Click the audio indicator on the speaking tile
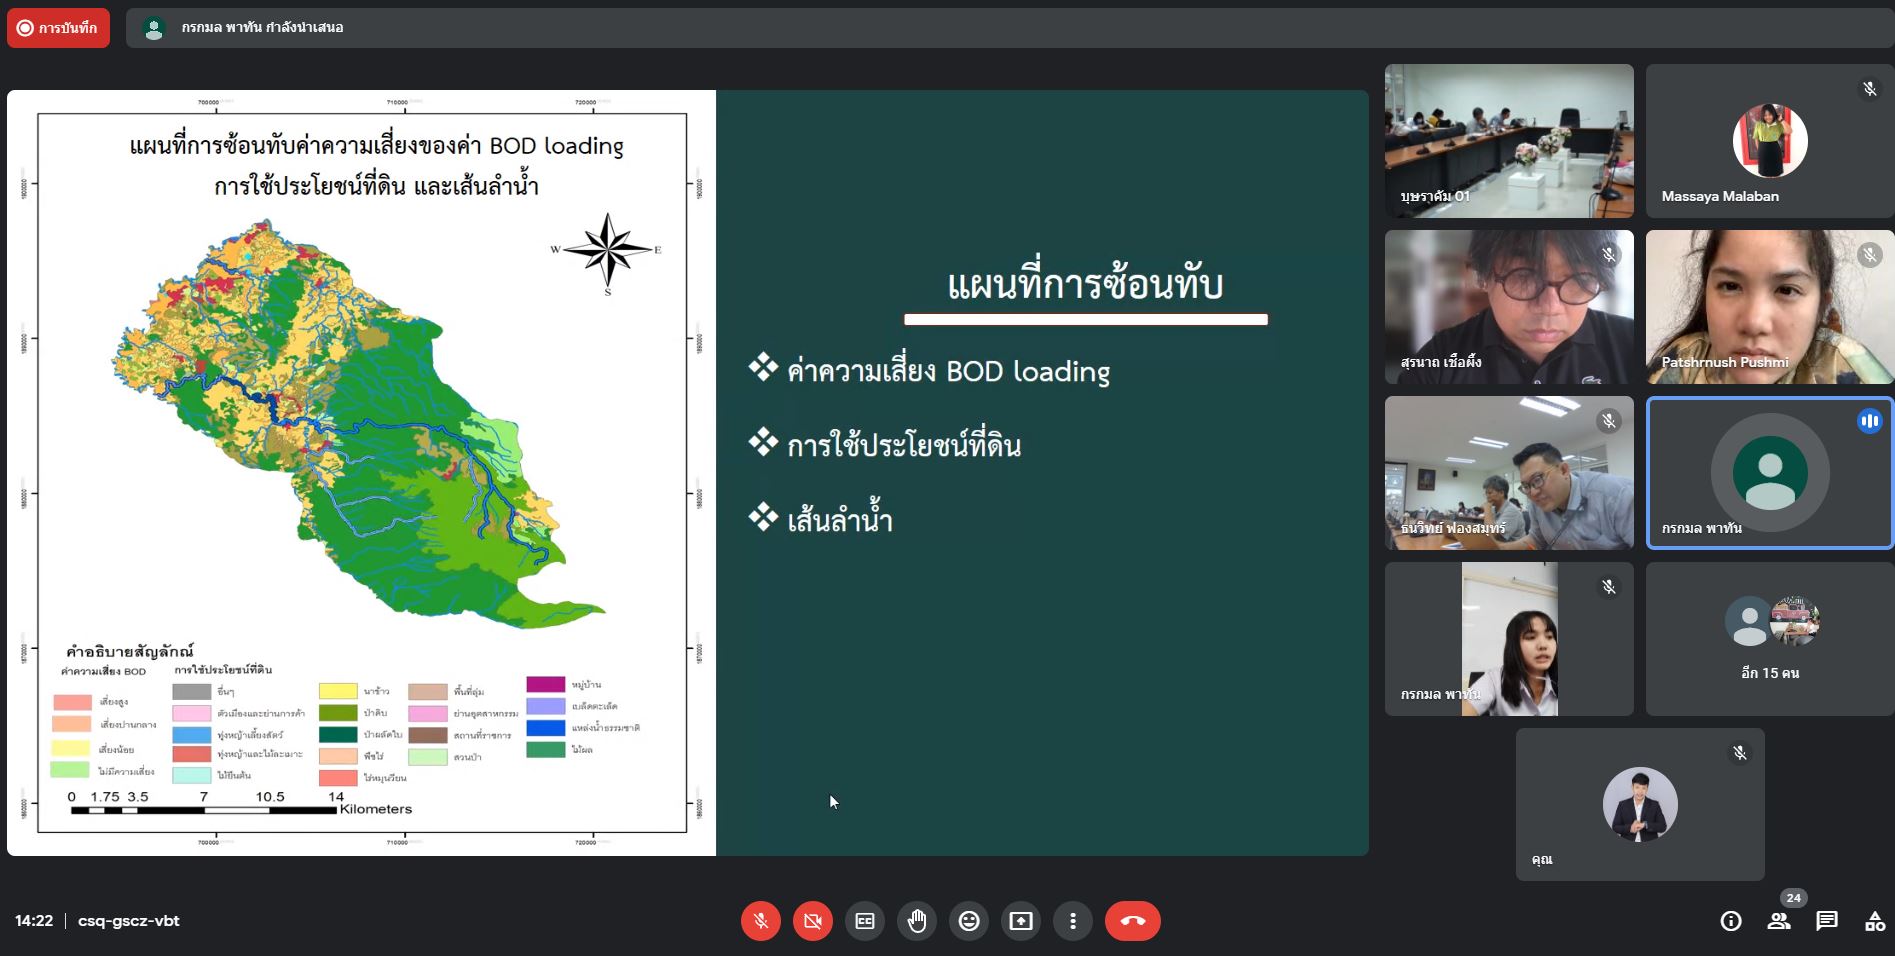 1869,421
